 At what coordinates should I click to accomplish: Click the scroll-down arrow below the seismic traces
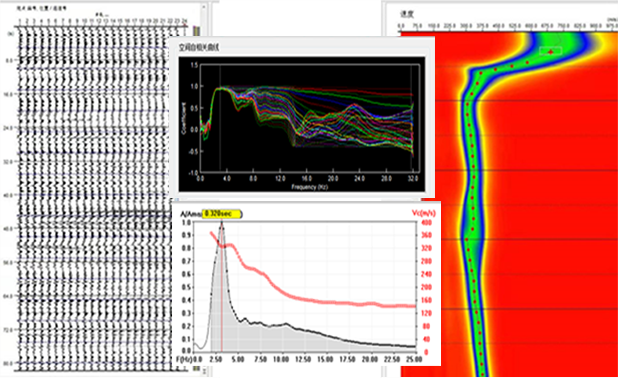203,371
